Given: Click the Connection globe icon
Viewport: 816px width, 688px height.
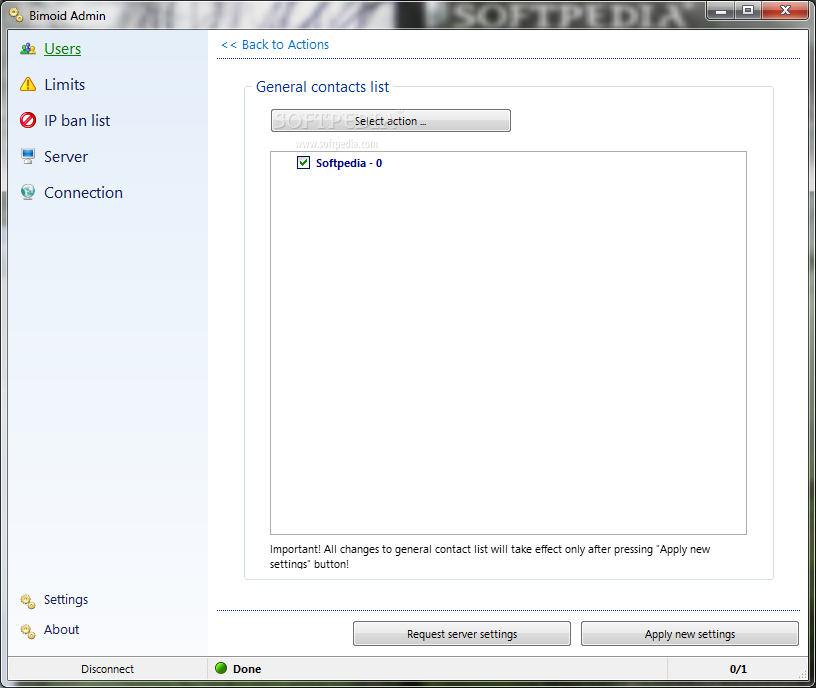Looking at the screenshot, I should tap(28, 192).
